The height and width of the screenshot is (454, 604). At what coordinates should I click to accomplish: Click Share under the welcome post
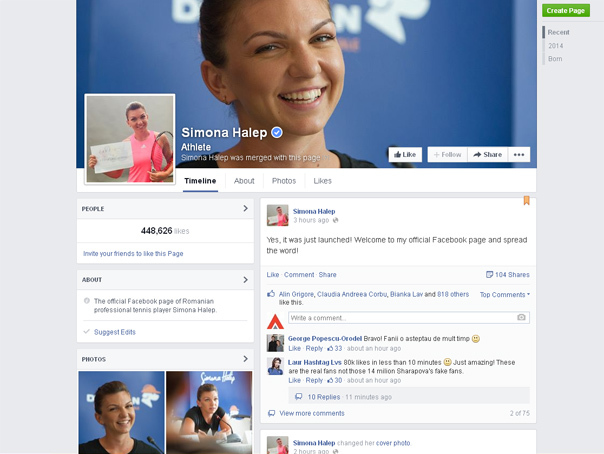(327, 275)
